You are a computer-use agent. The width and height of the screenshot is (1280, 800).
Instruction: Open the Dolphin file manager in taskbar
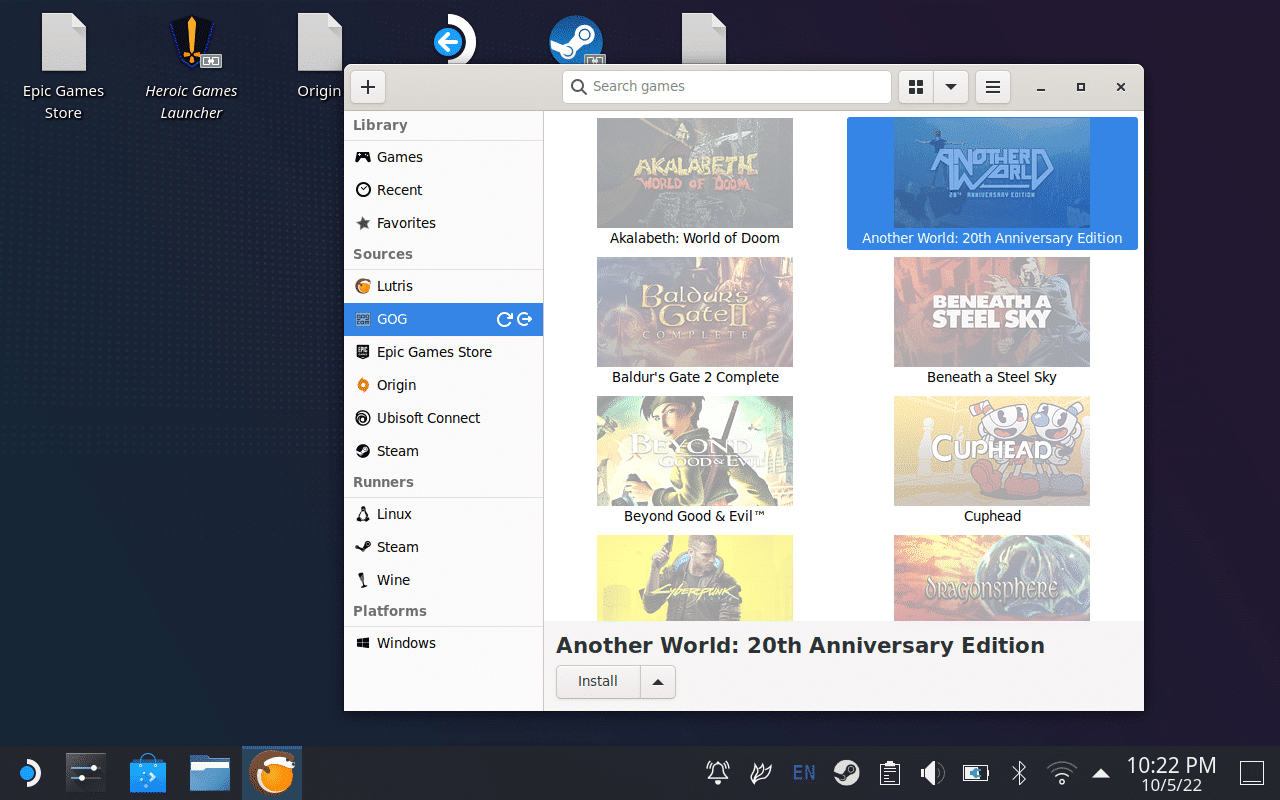210,773
